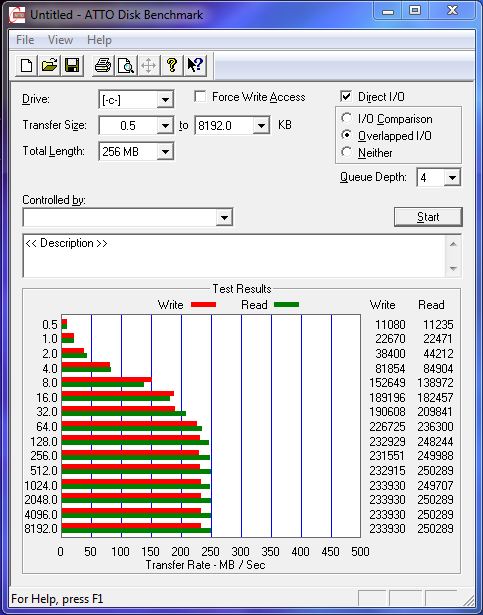Click the Description box scroll-up arrow

(x=453, y=244)
